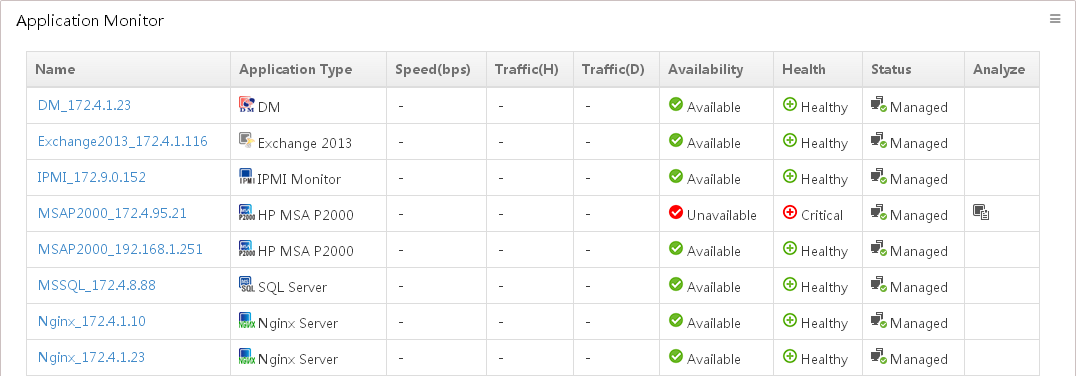
Task: Click the Analyze icon for MSAP2000_172.4.95.21
Action: [x=981, y=212]
